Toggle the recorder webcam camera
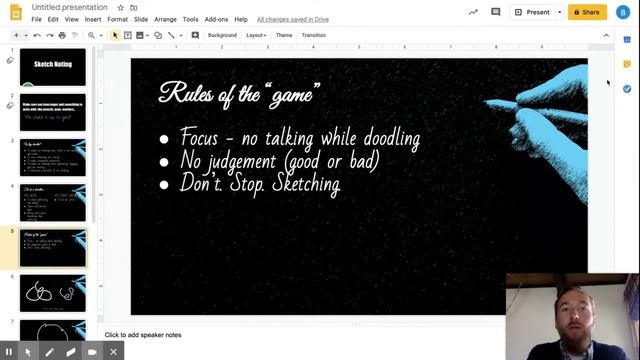640x360 pixels. point(92,351)
